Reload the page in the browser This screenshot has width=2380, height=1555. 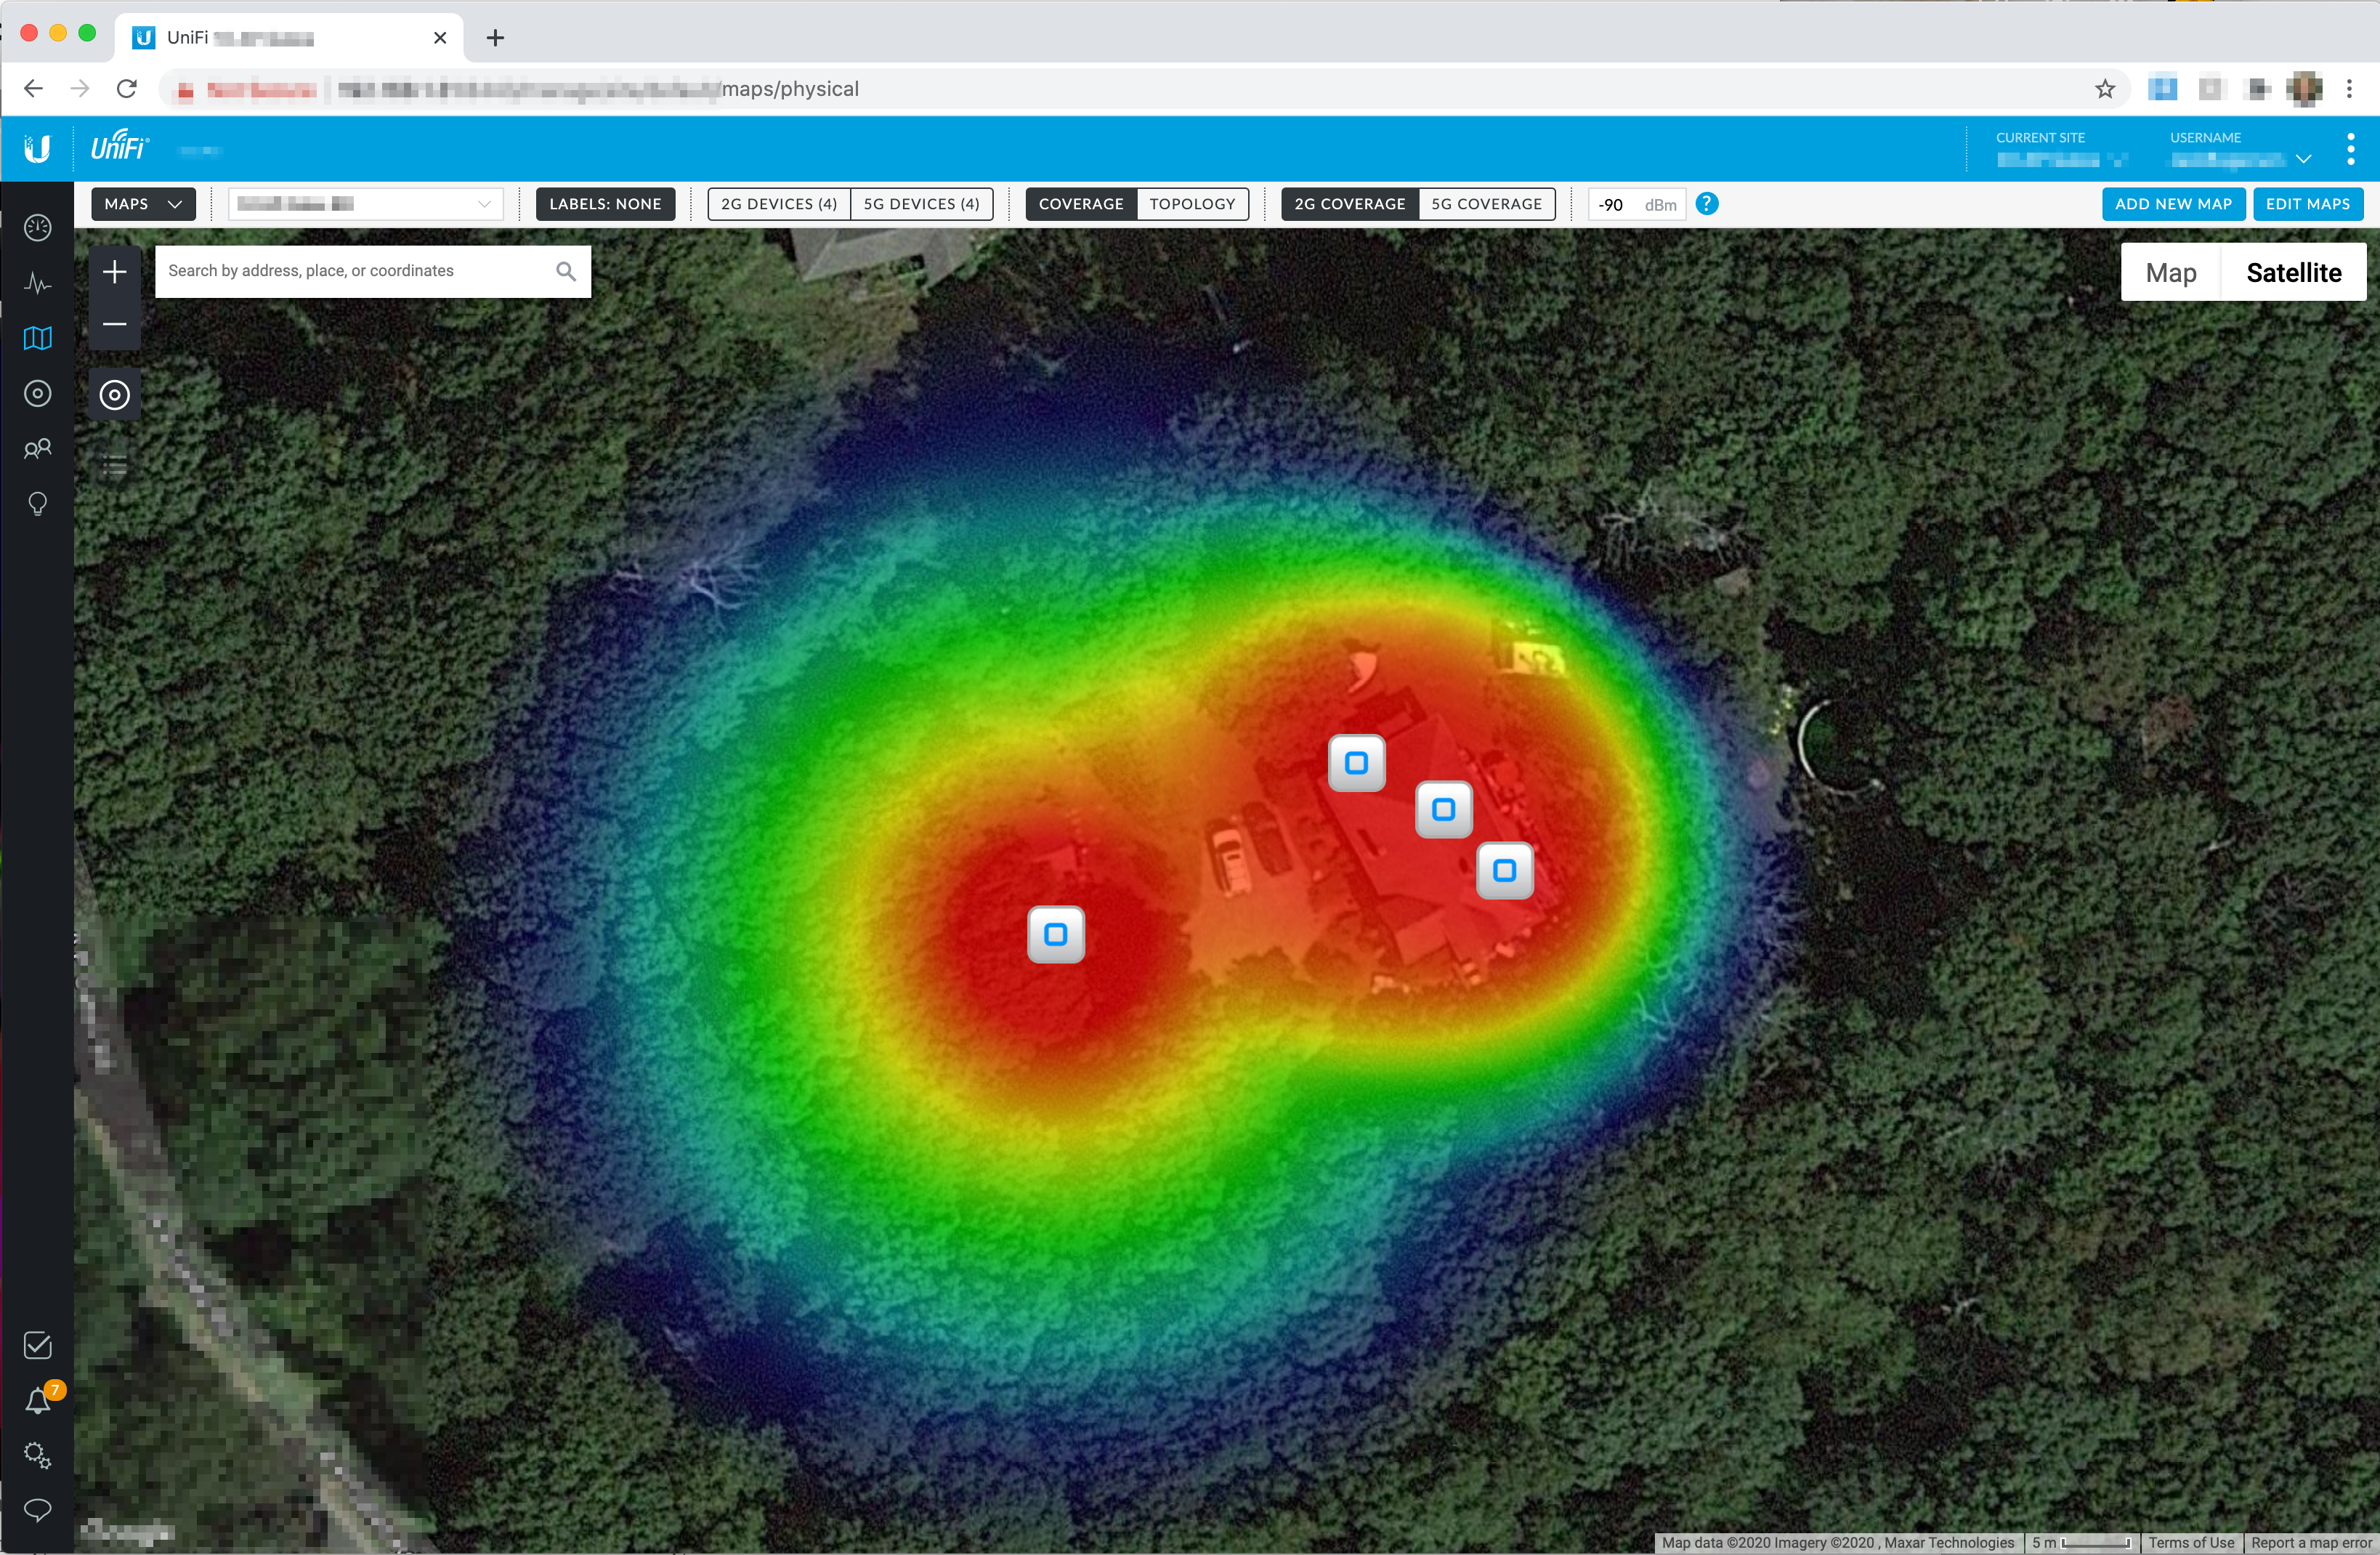[x=127, y=89]
